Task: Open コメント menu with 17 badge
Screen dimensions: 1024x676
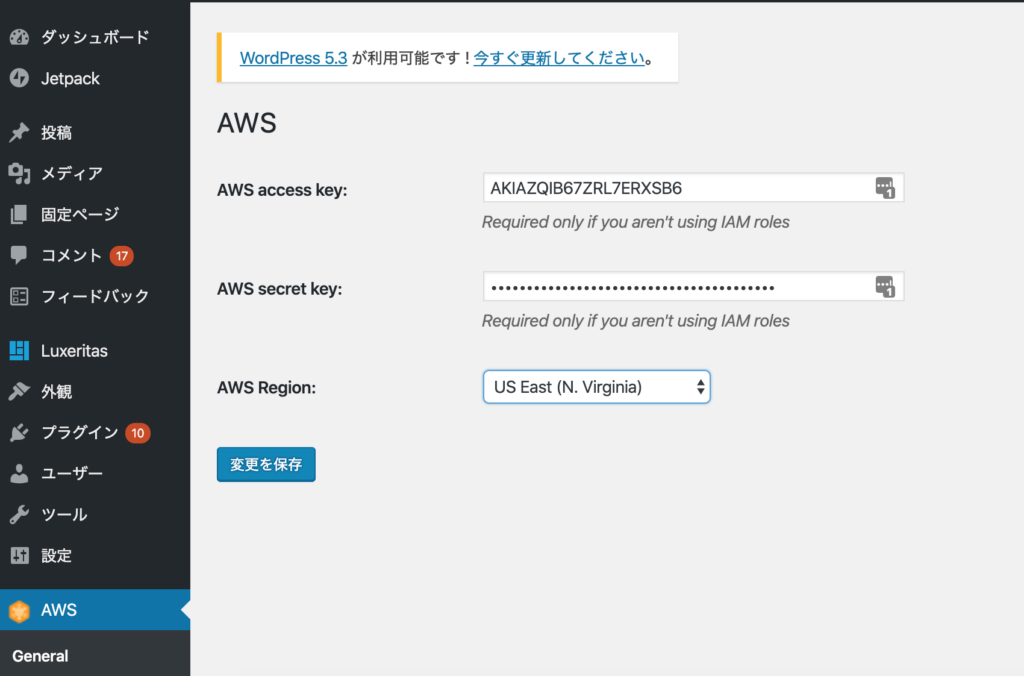Action: pyautogui.click(x=95, y=255)
